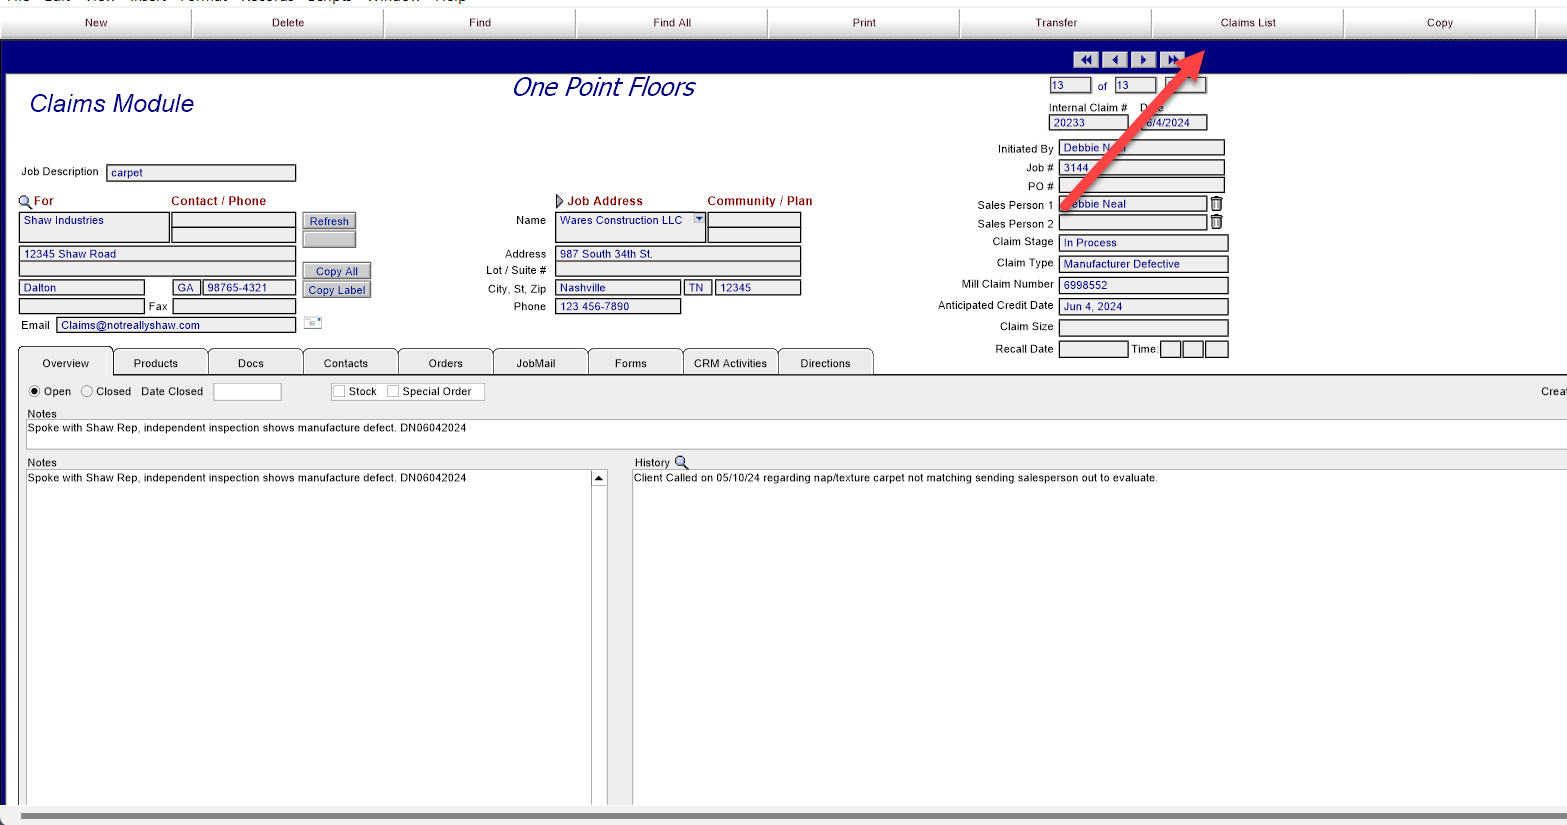Click the Refresh button
1567x825 pixels.
329,221
